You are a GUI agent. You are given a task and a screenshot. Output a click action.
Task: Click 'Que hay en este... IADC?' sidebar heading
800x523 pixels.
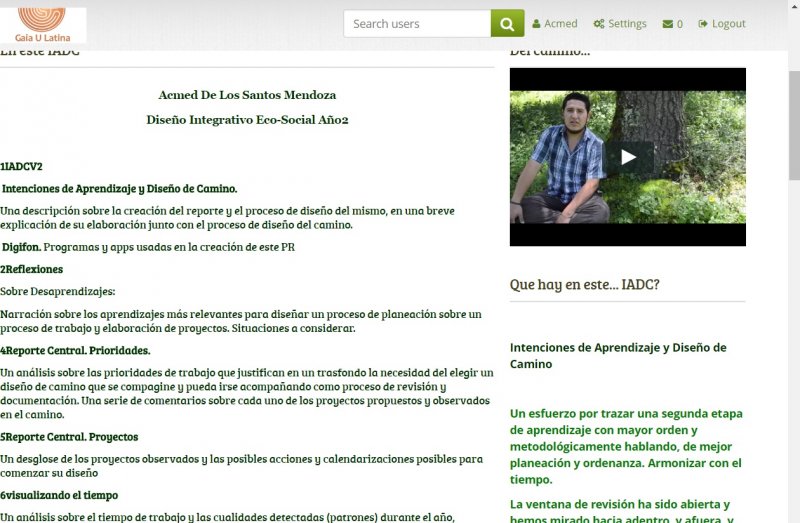[x=585, y=284]
